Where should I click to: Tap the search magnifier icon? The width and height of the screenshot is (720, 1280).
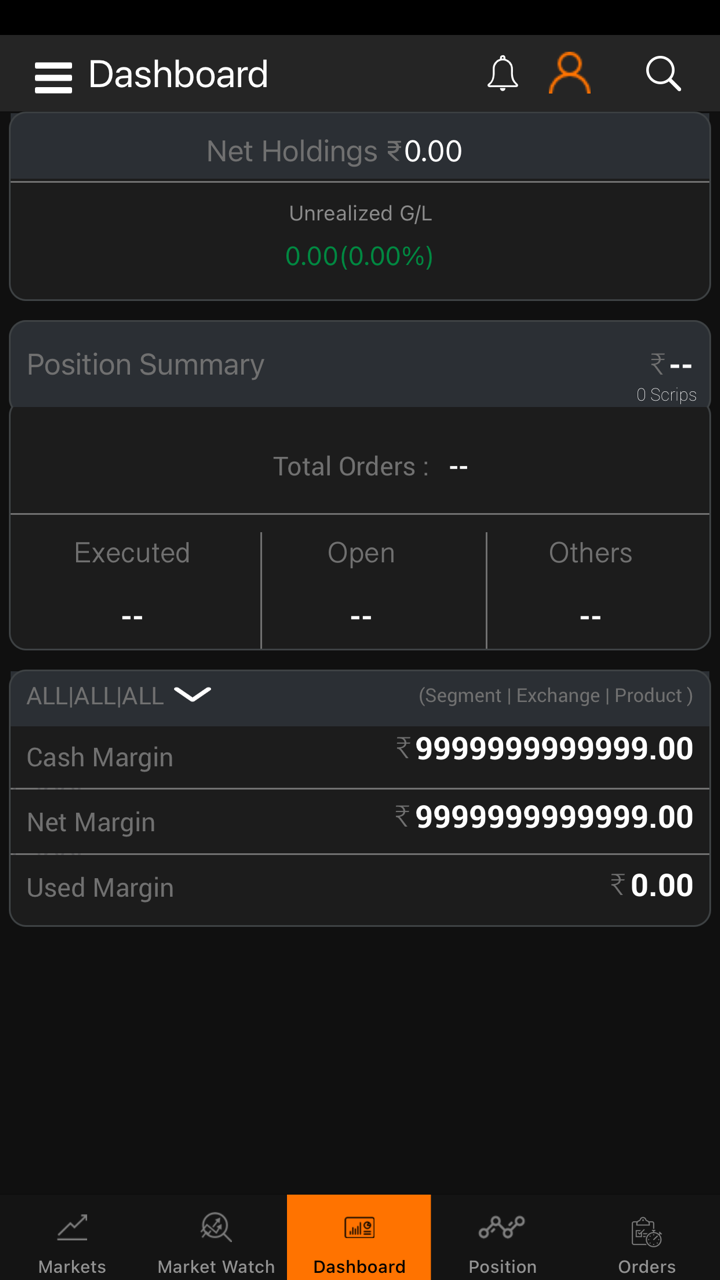663,74
